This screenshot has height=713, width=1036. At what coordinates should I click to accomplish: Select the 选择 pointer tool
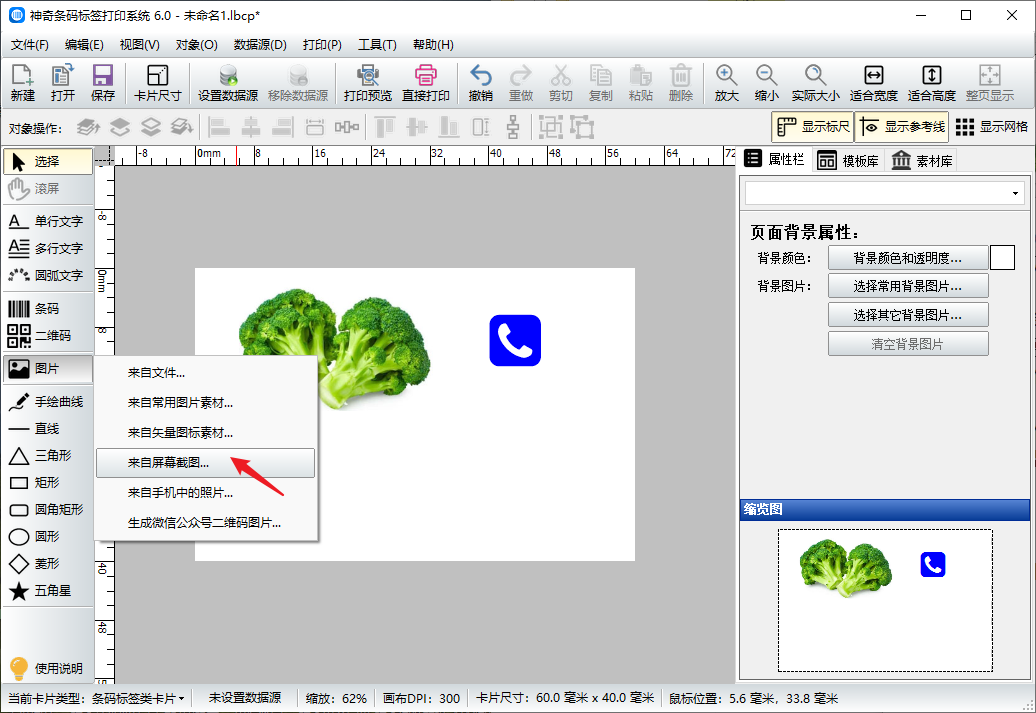click(x=48, y=161)
